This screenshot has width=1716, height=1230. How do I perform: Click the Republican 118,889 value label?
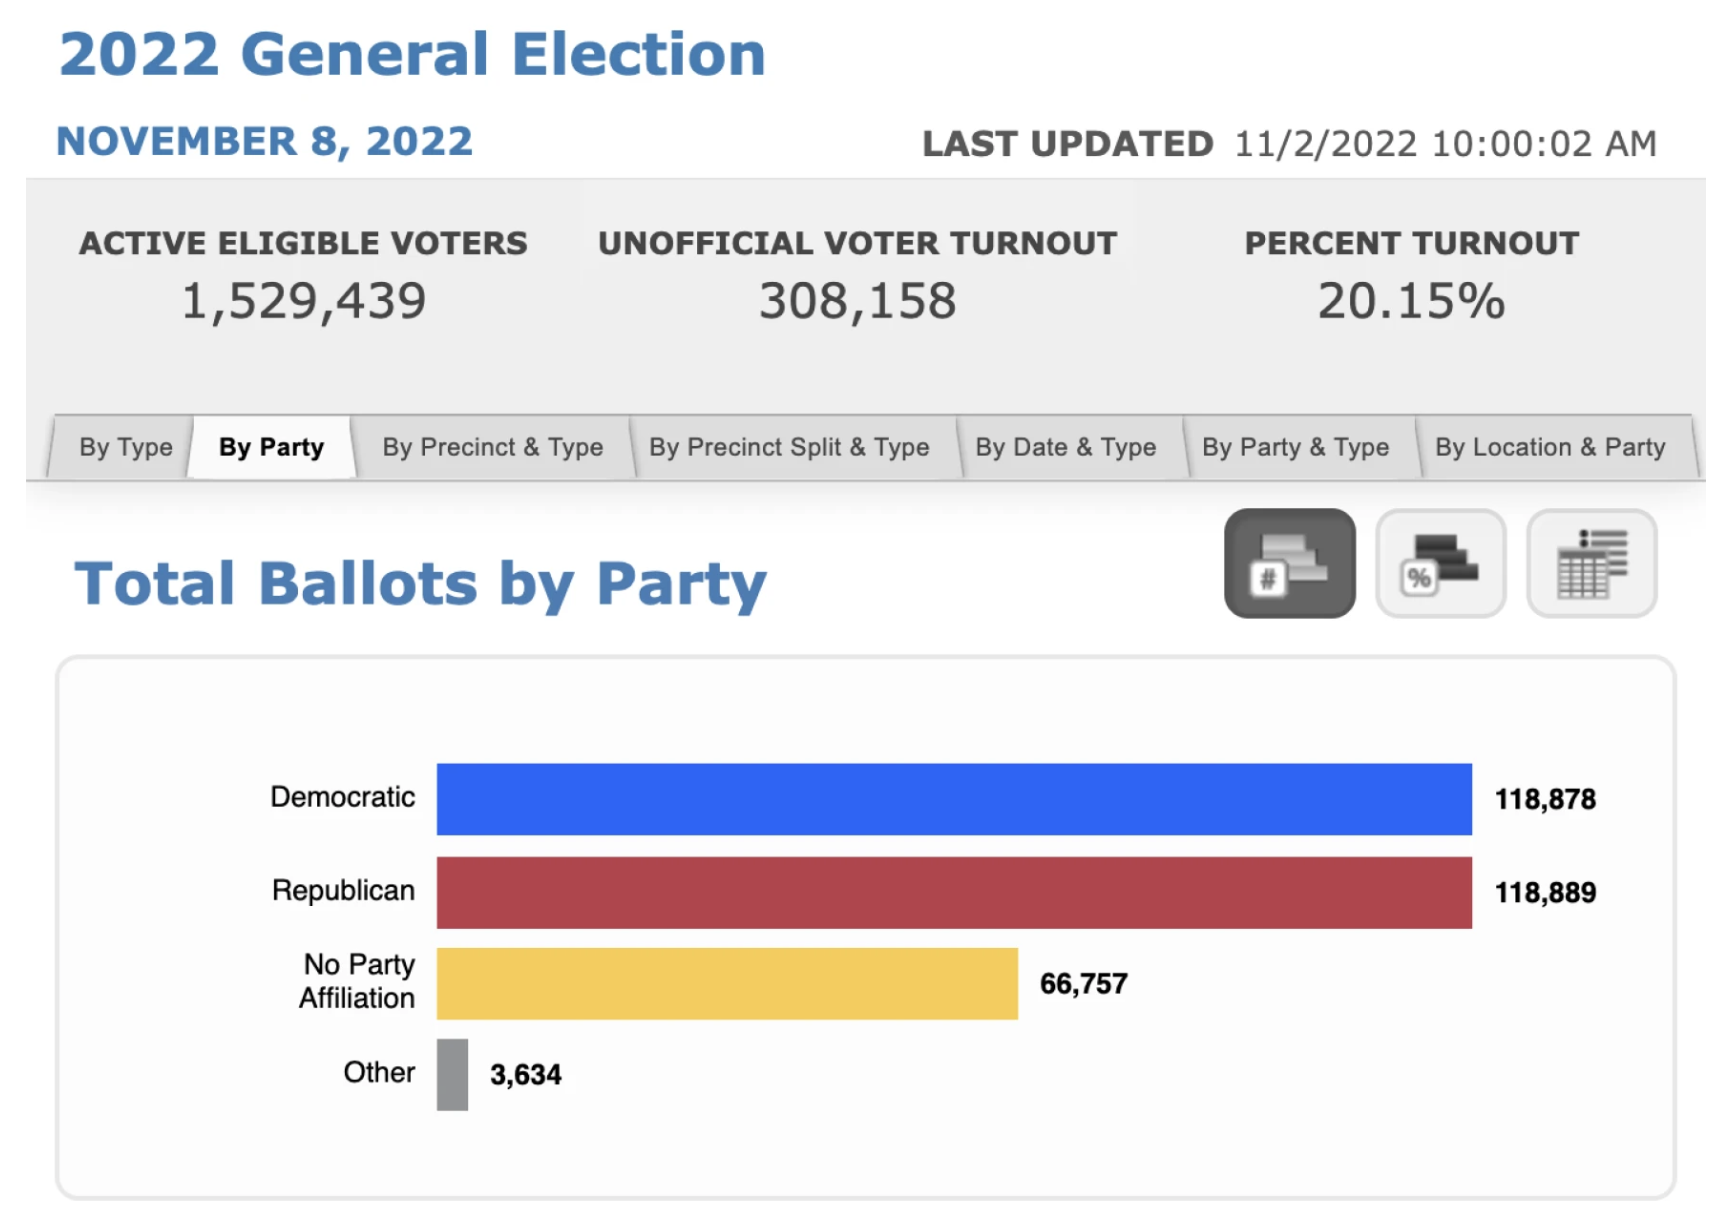coord(1545,892)
